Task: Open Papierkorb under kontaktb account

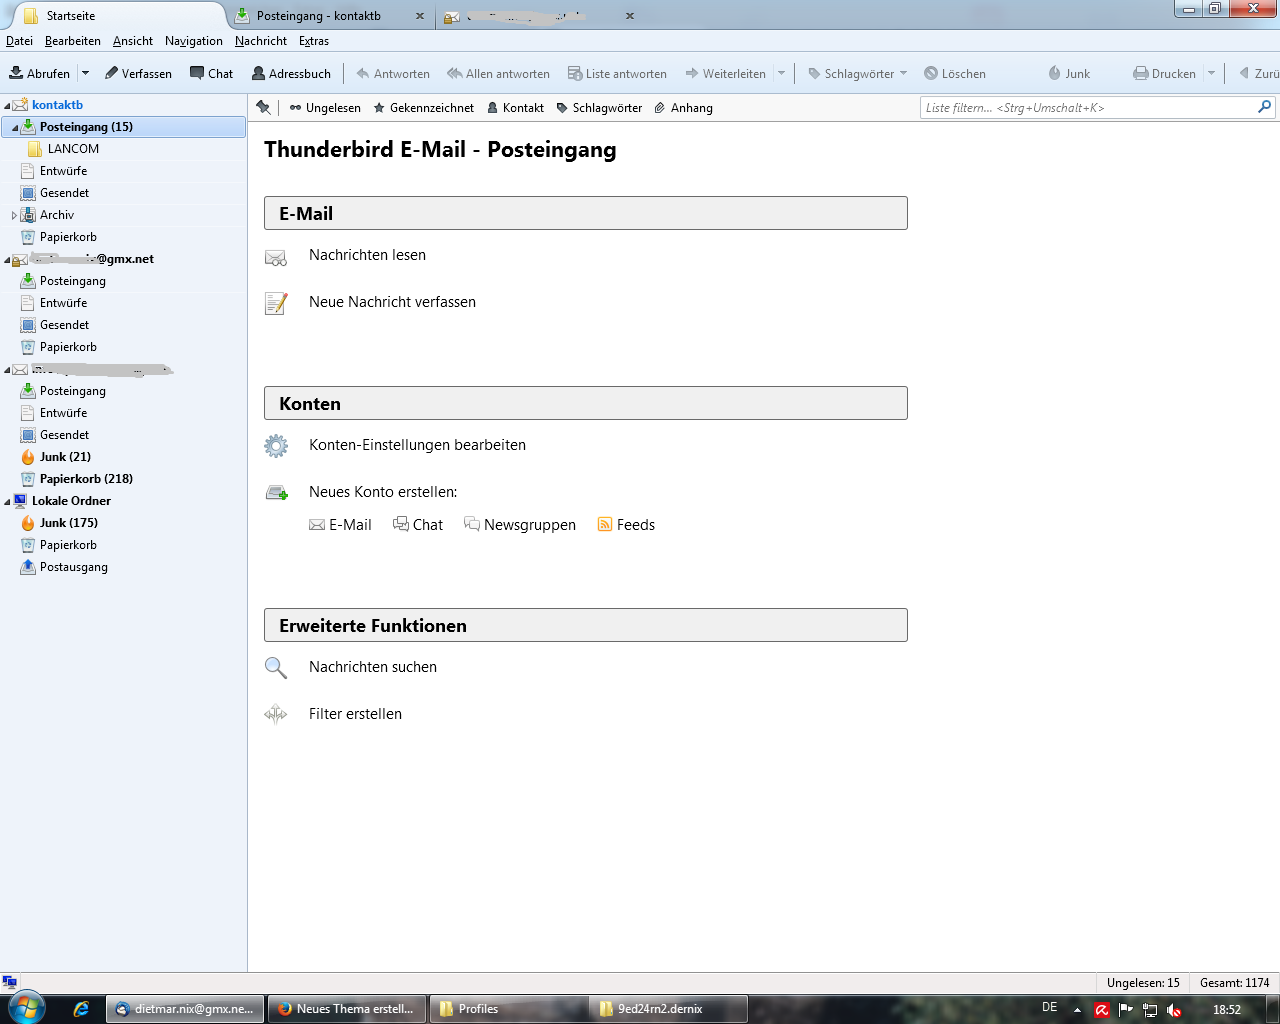Action: pyautogui.click(x=68, y=237)
